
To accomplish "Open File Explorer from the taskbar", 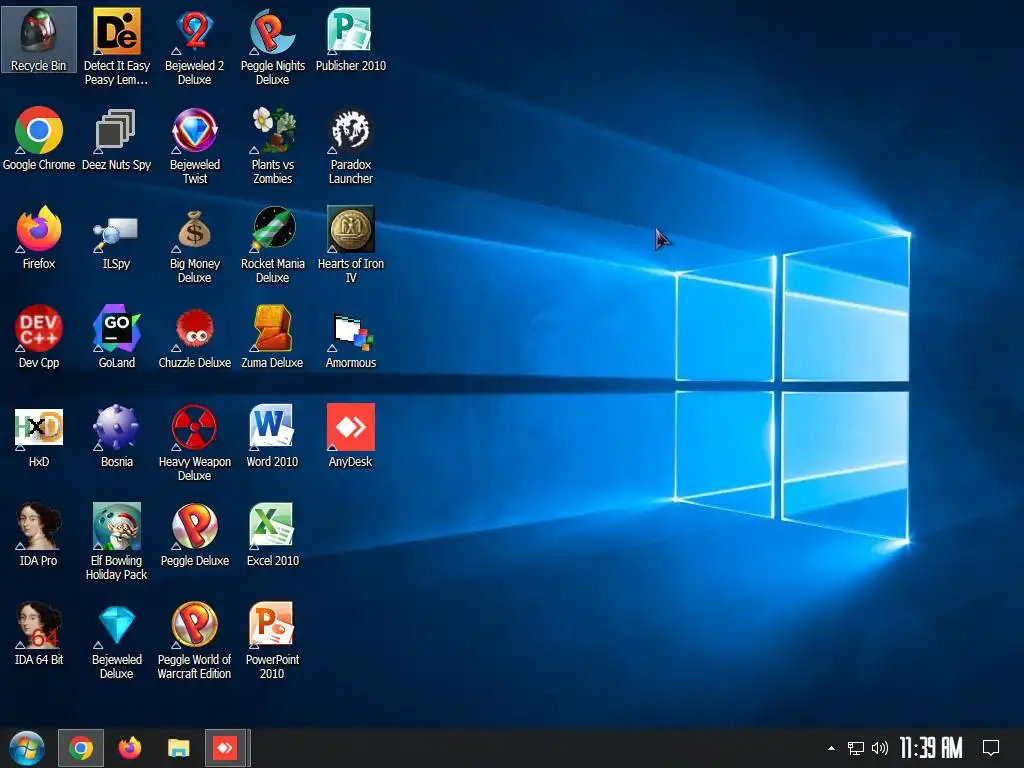I will click(x=178, y=748).
